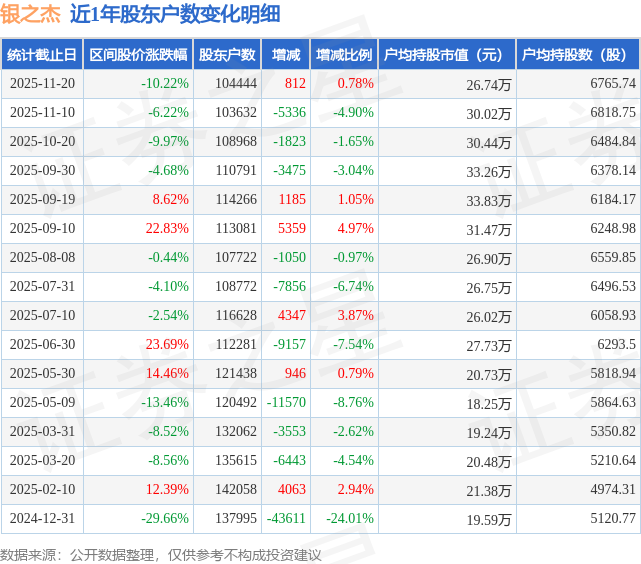Select the date cell 2025-03-20

click(x=43, y=461)
